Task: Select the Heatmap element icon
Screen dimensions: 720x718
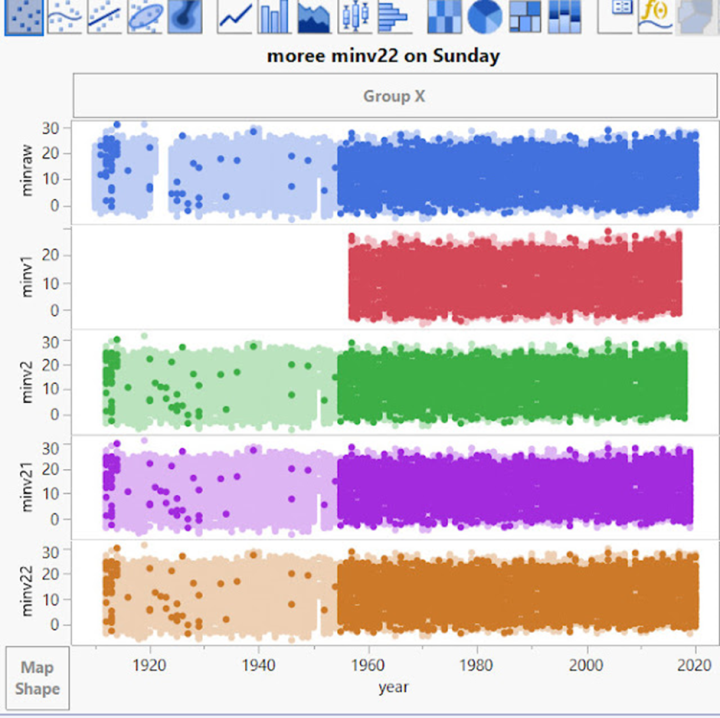Action: click(446, 15)
